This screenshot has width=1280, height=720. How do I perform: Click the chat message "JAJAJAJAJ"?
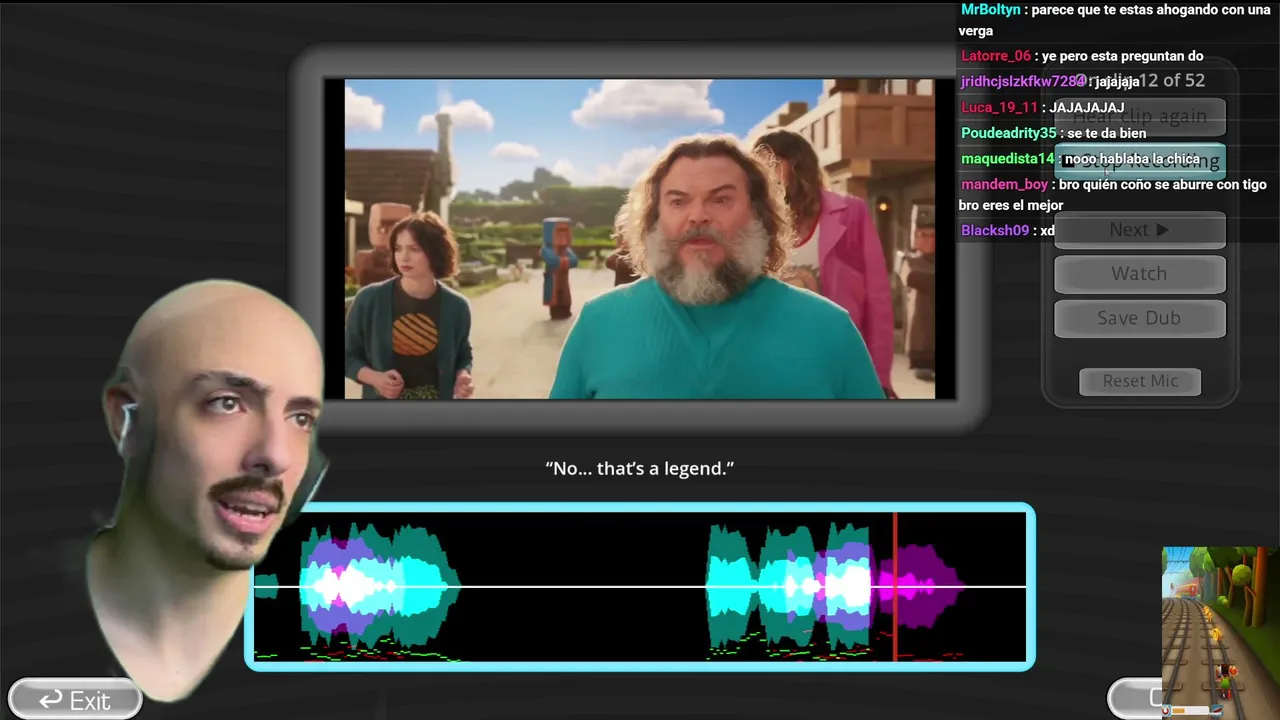point(1087,107)
